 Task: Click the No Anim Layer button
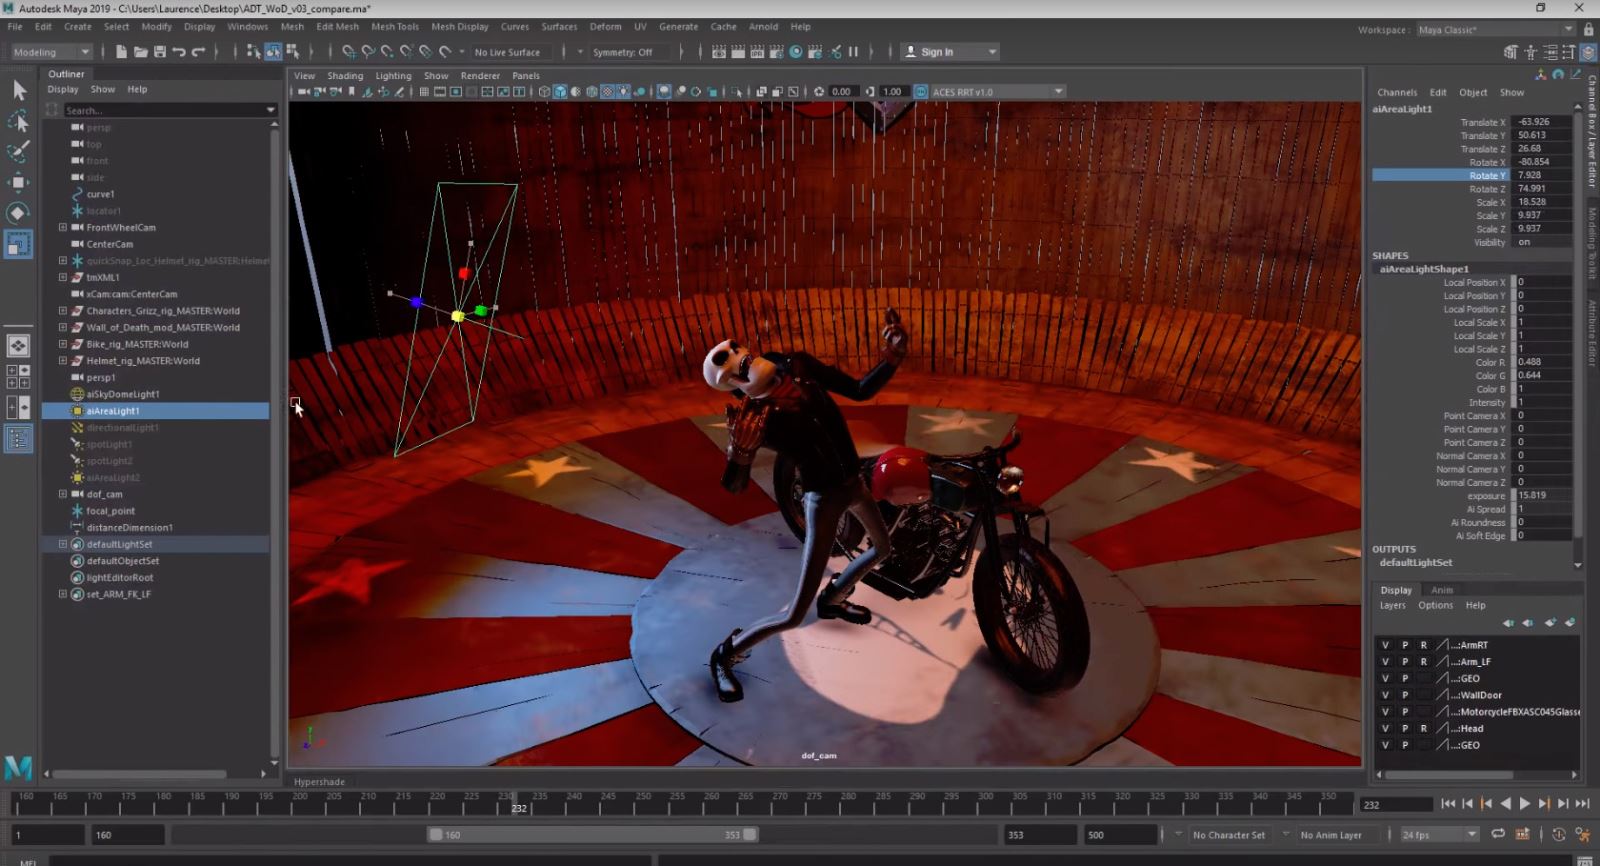1331,835
